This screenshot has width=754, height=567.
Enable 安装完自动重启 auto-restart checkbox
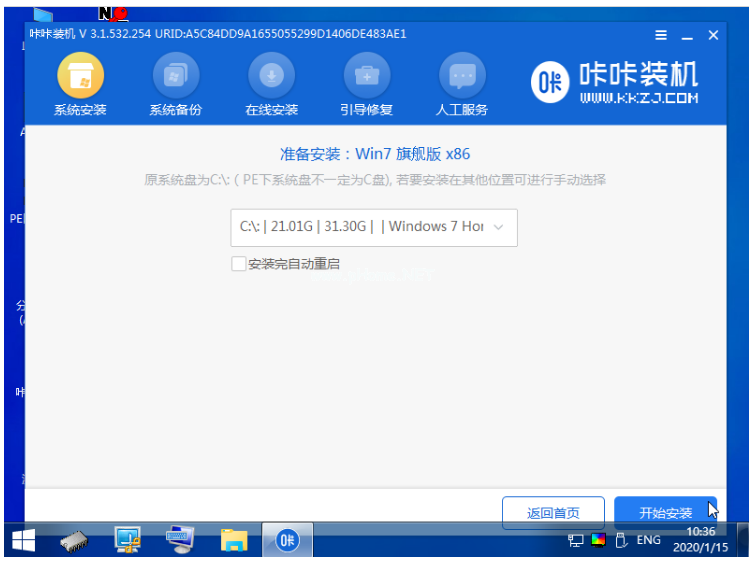point(238,264)
